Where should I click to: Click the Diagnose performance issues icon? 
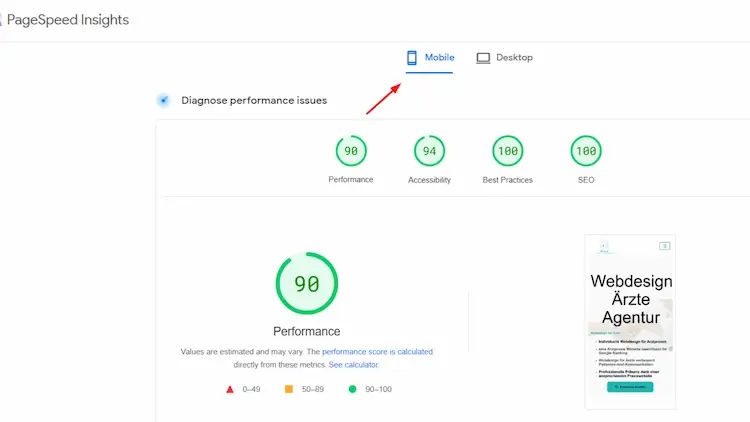[x=163, y=100]
